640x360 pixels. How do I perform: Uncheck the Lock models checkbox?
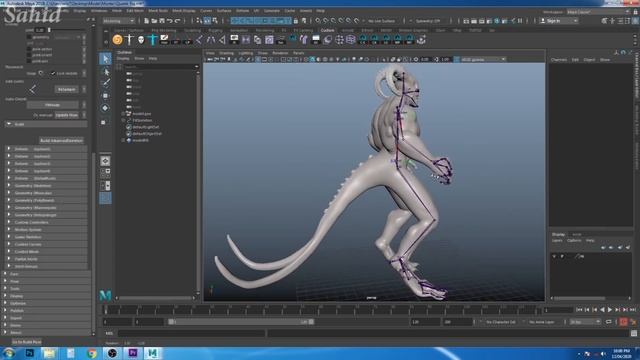[53, 73]
